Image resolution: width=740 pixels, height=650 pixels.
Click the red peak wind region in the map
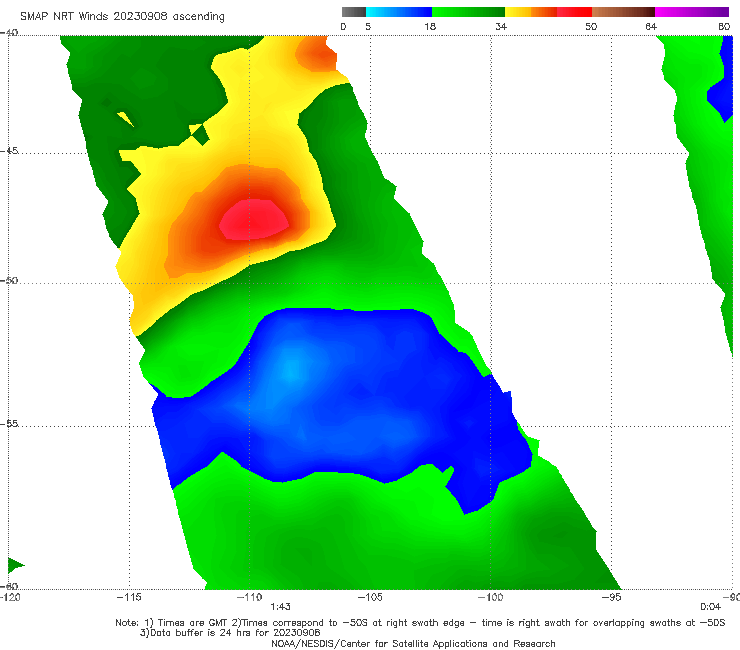(254, 219)
